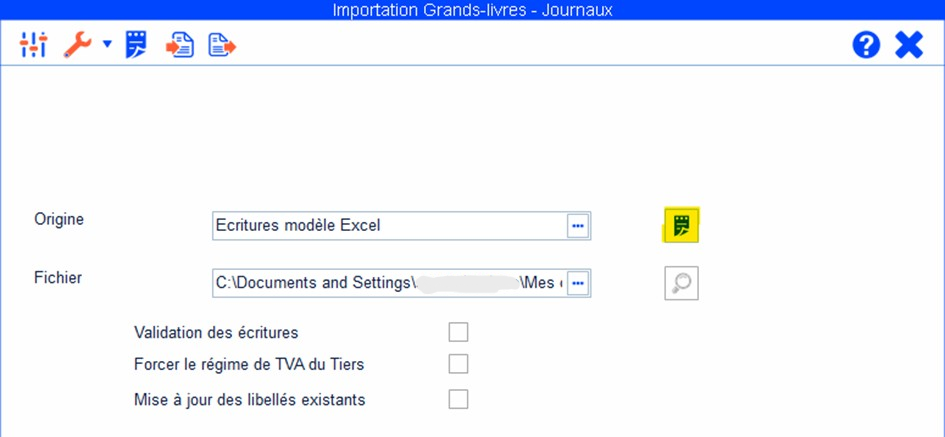Close the Importation Grands-livres window
This screenshot has width=945, height=437.
point(908,45)
